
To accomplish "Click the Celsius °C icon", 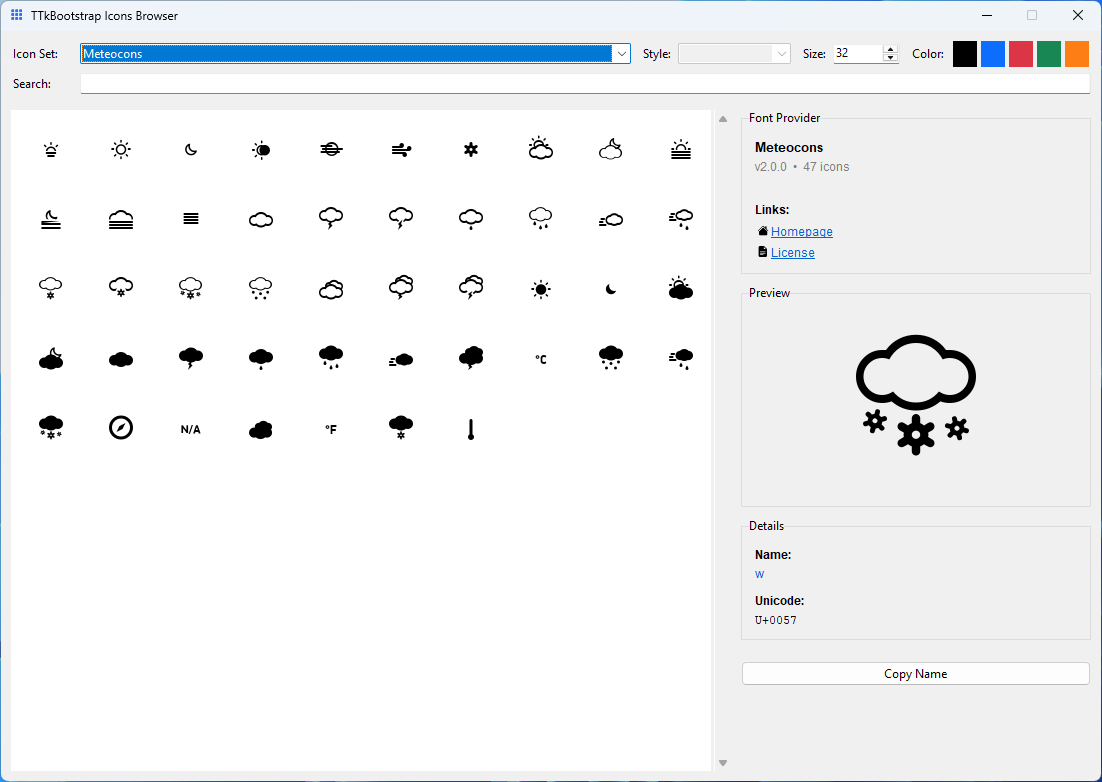I will click(x=540, y=358).
